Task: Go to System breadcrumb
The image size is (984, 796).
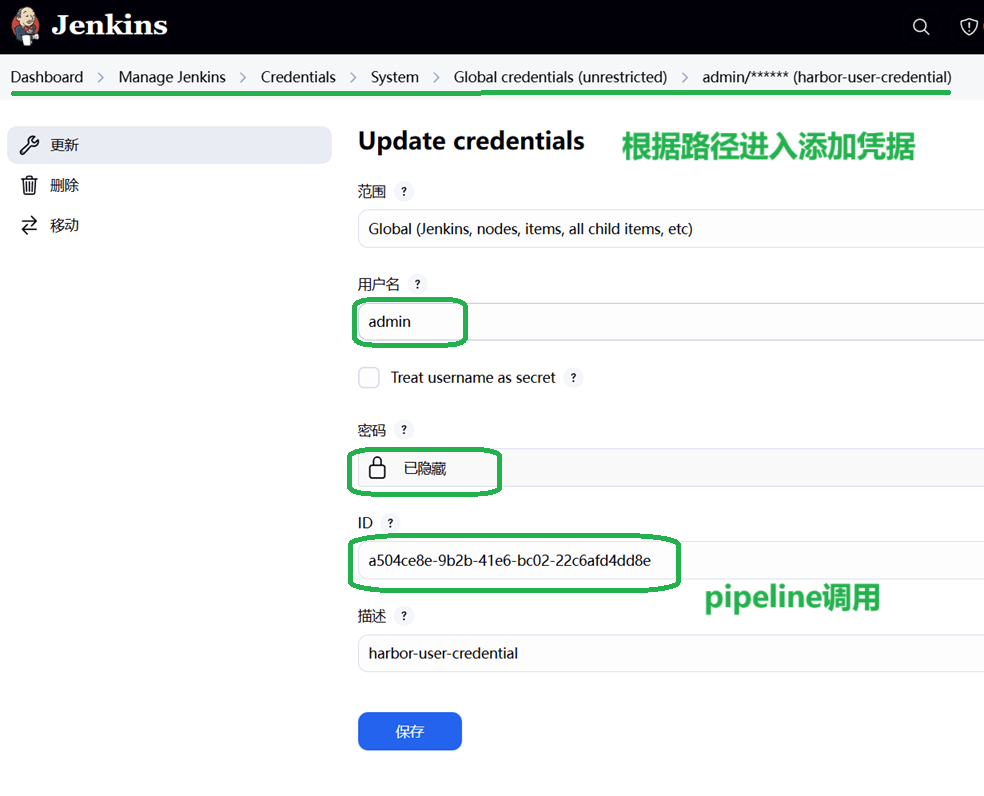Action: point(395,77)
